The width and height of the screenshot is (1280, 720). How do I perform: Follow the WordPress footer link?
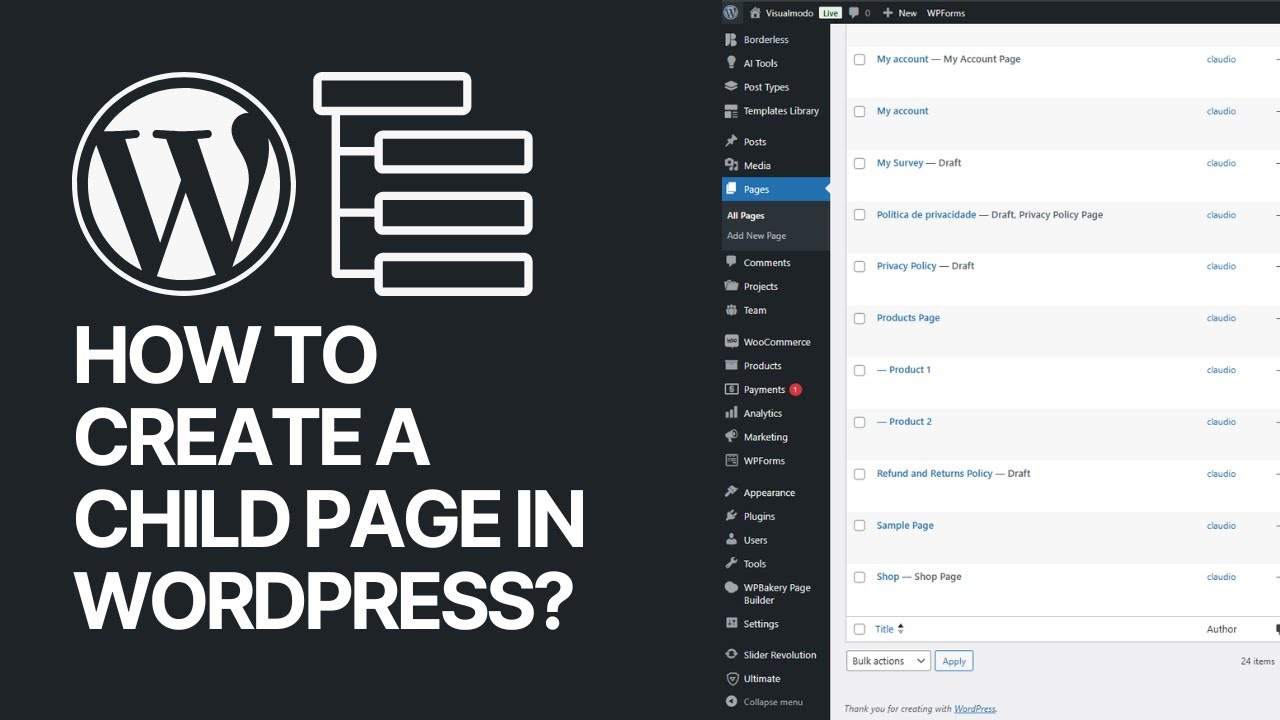(975, 708)
